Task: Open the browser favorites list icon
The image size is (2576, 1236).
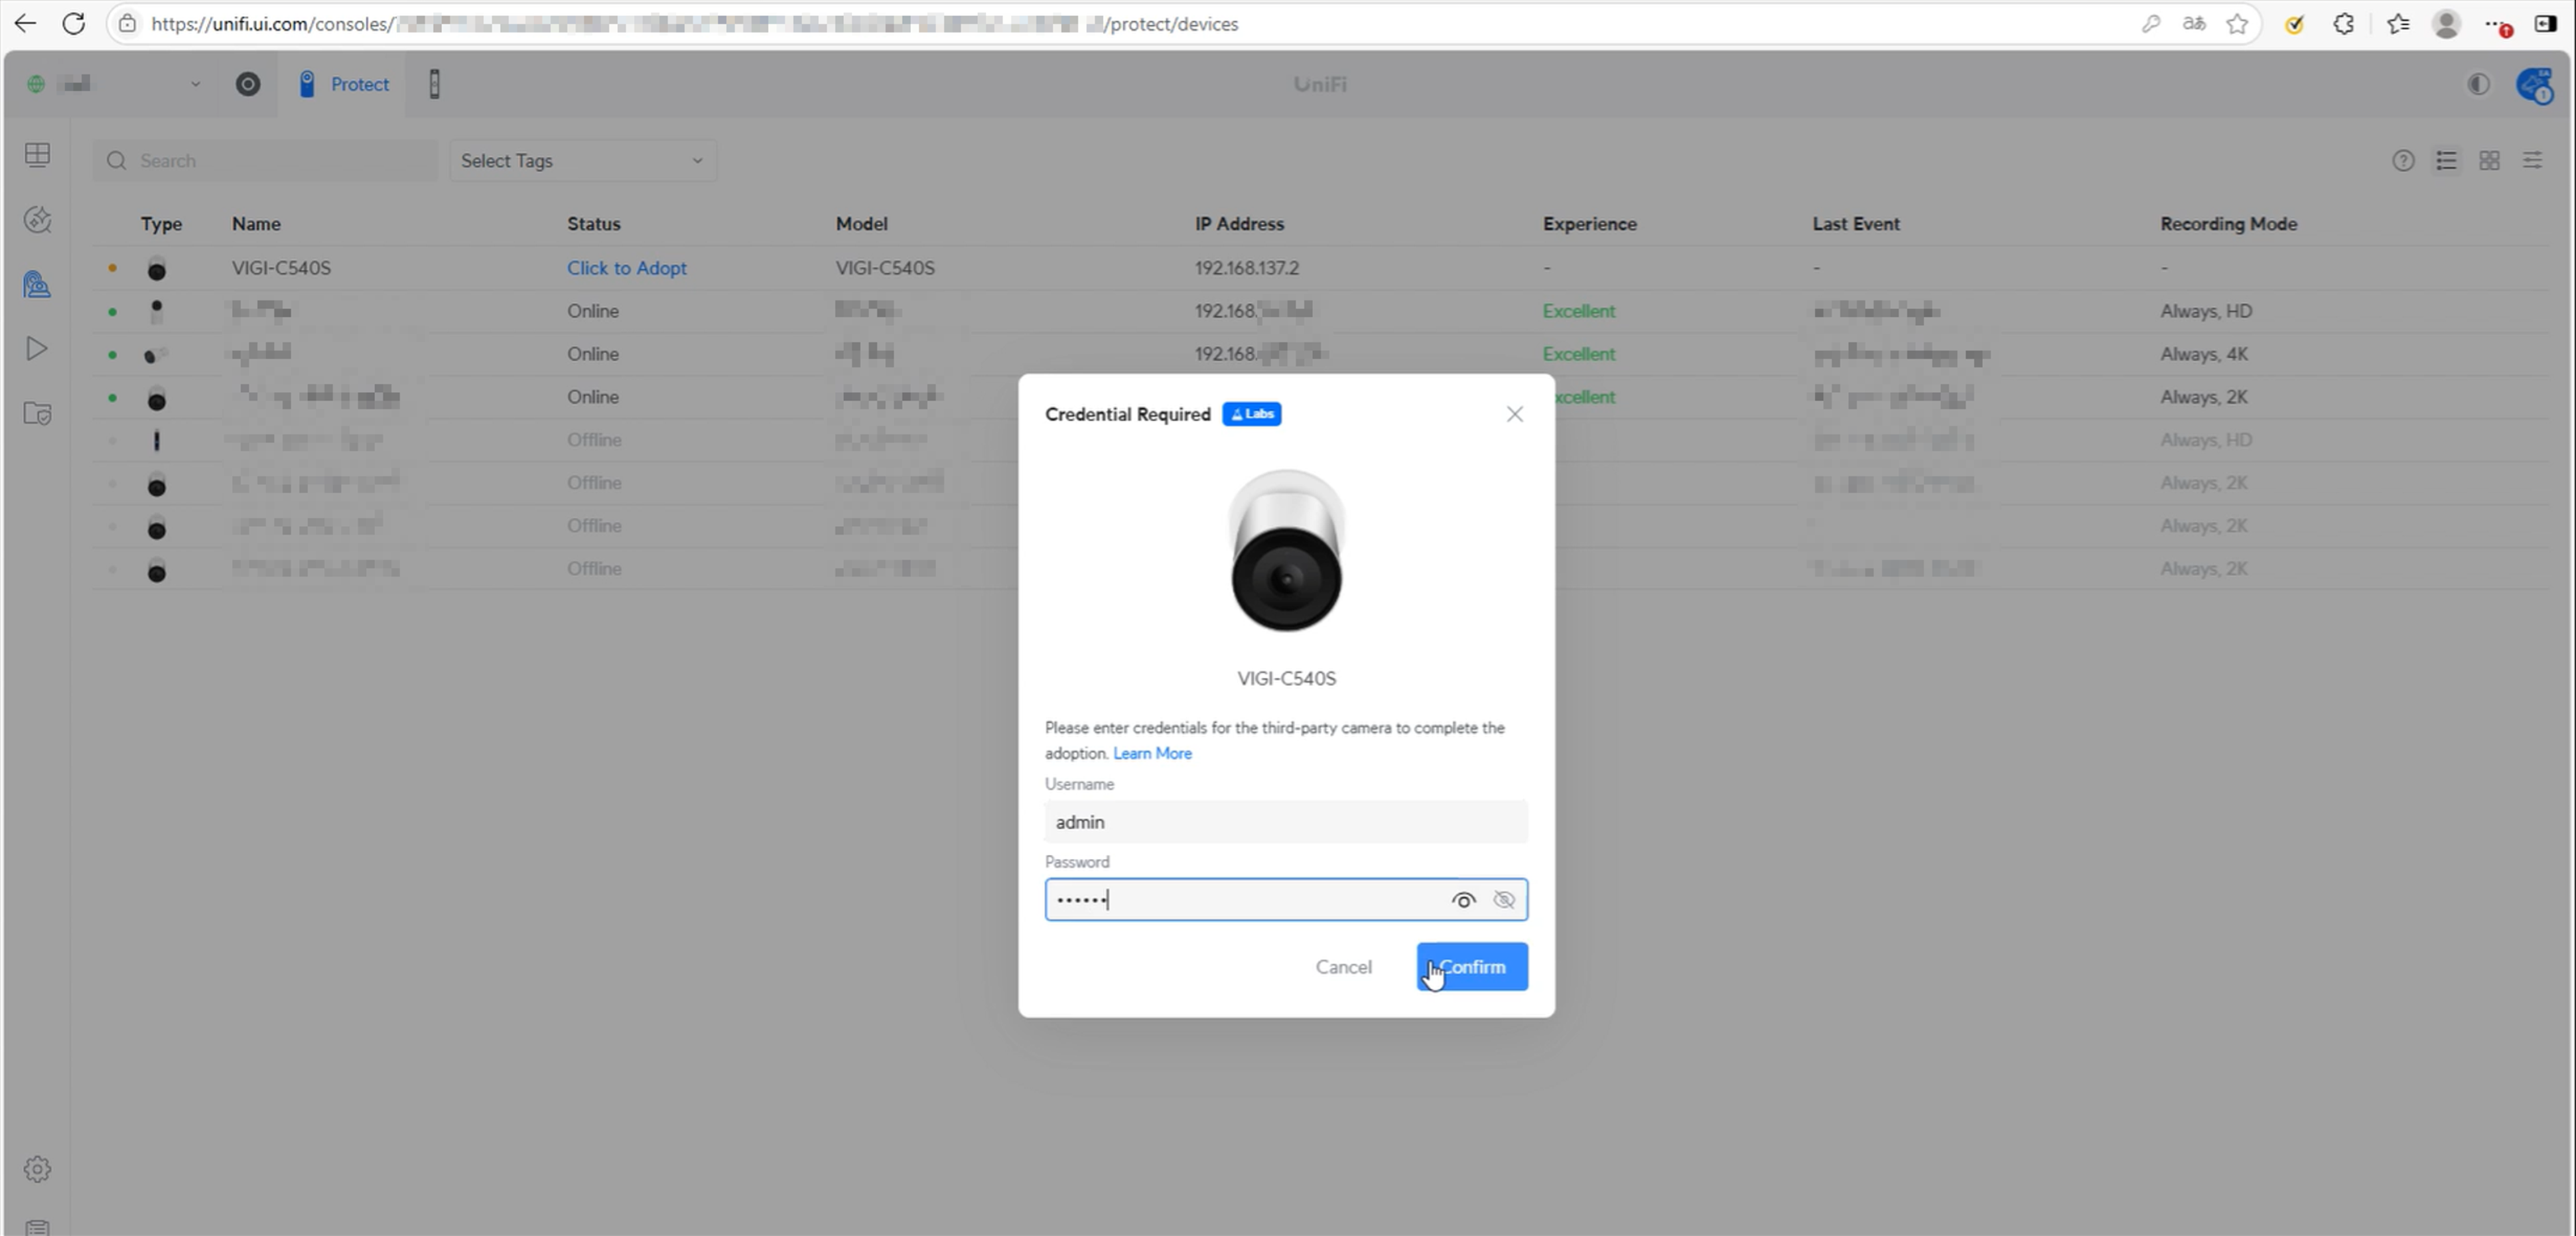Action: click(2398, 24)
